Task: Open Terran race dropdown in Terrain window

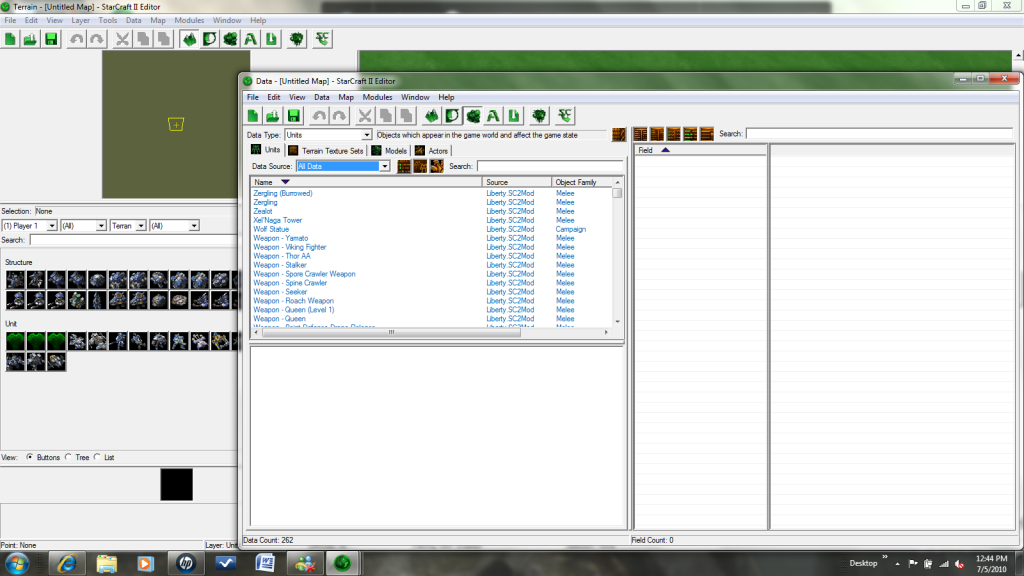Action: click(x=128, y=226)
